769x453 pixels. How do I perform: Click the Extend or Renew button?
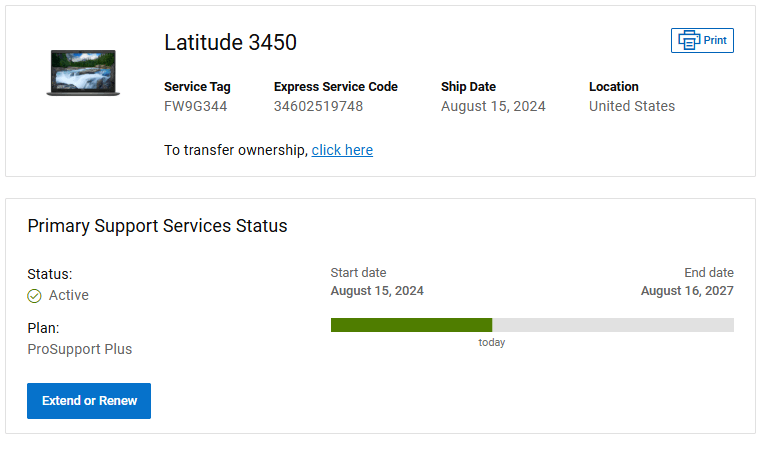point(89,401)
